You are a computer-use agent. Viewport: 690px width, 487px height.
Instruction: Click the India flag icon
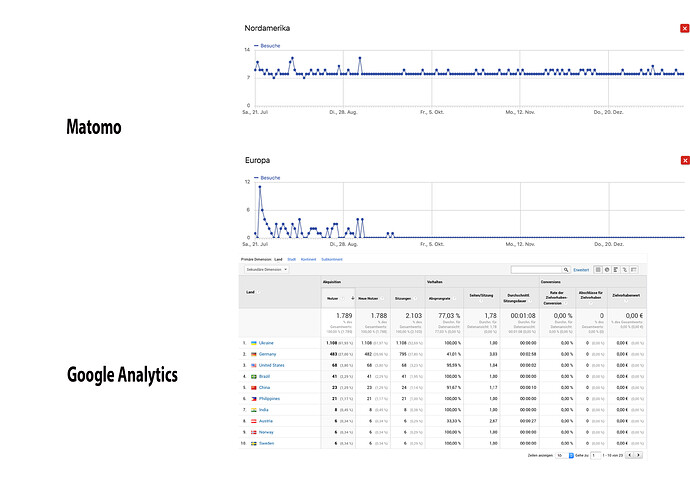pos(254,410)
